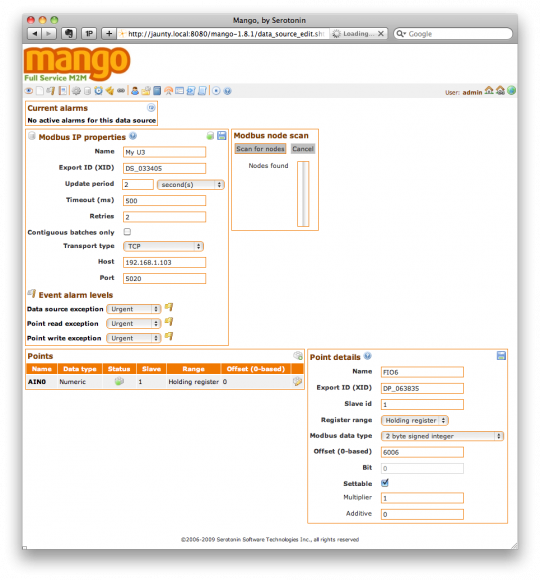Image resolution: width=540 pixels, height=580 pixels.
Task: Open the Modbus data type dropdown
Action: (x=442, y=436)
